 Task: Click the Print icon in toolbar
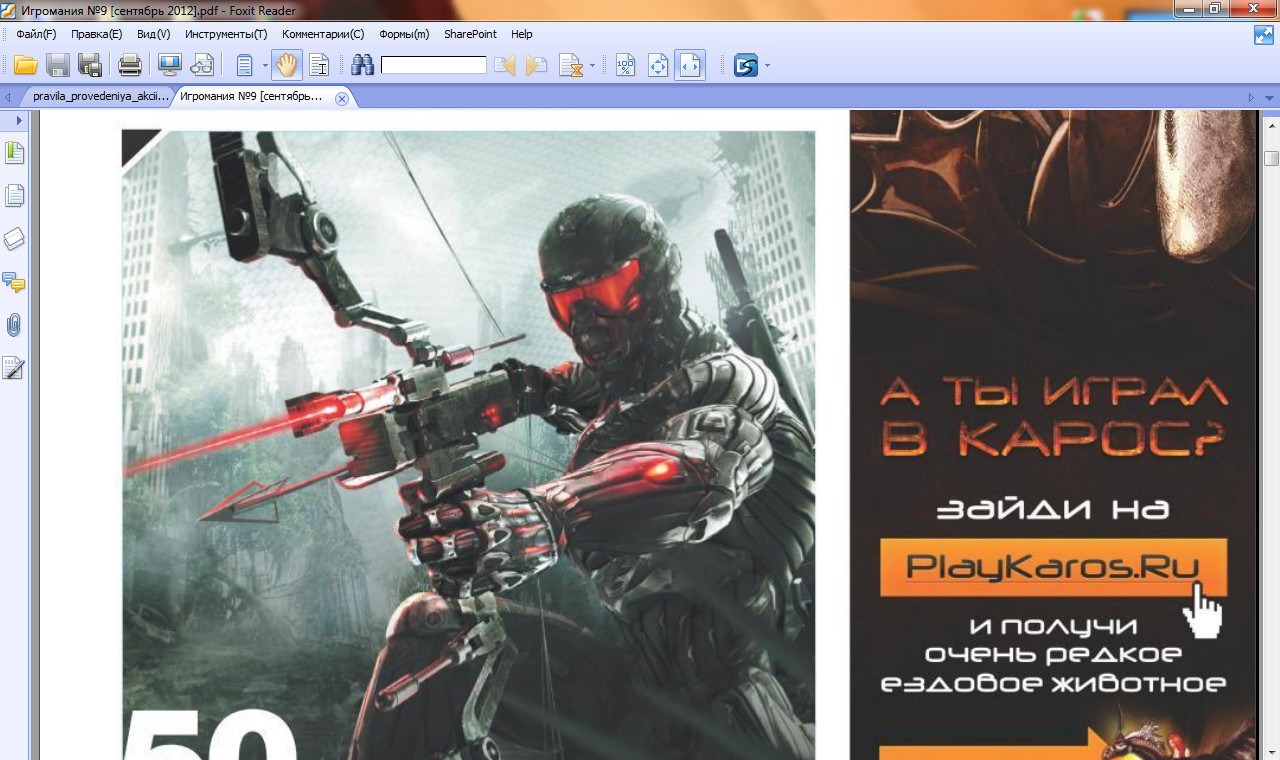pos(130,66)
